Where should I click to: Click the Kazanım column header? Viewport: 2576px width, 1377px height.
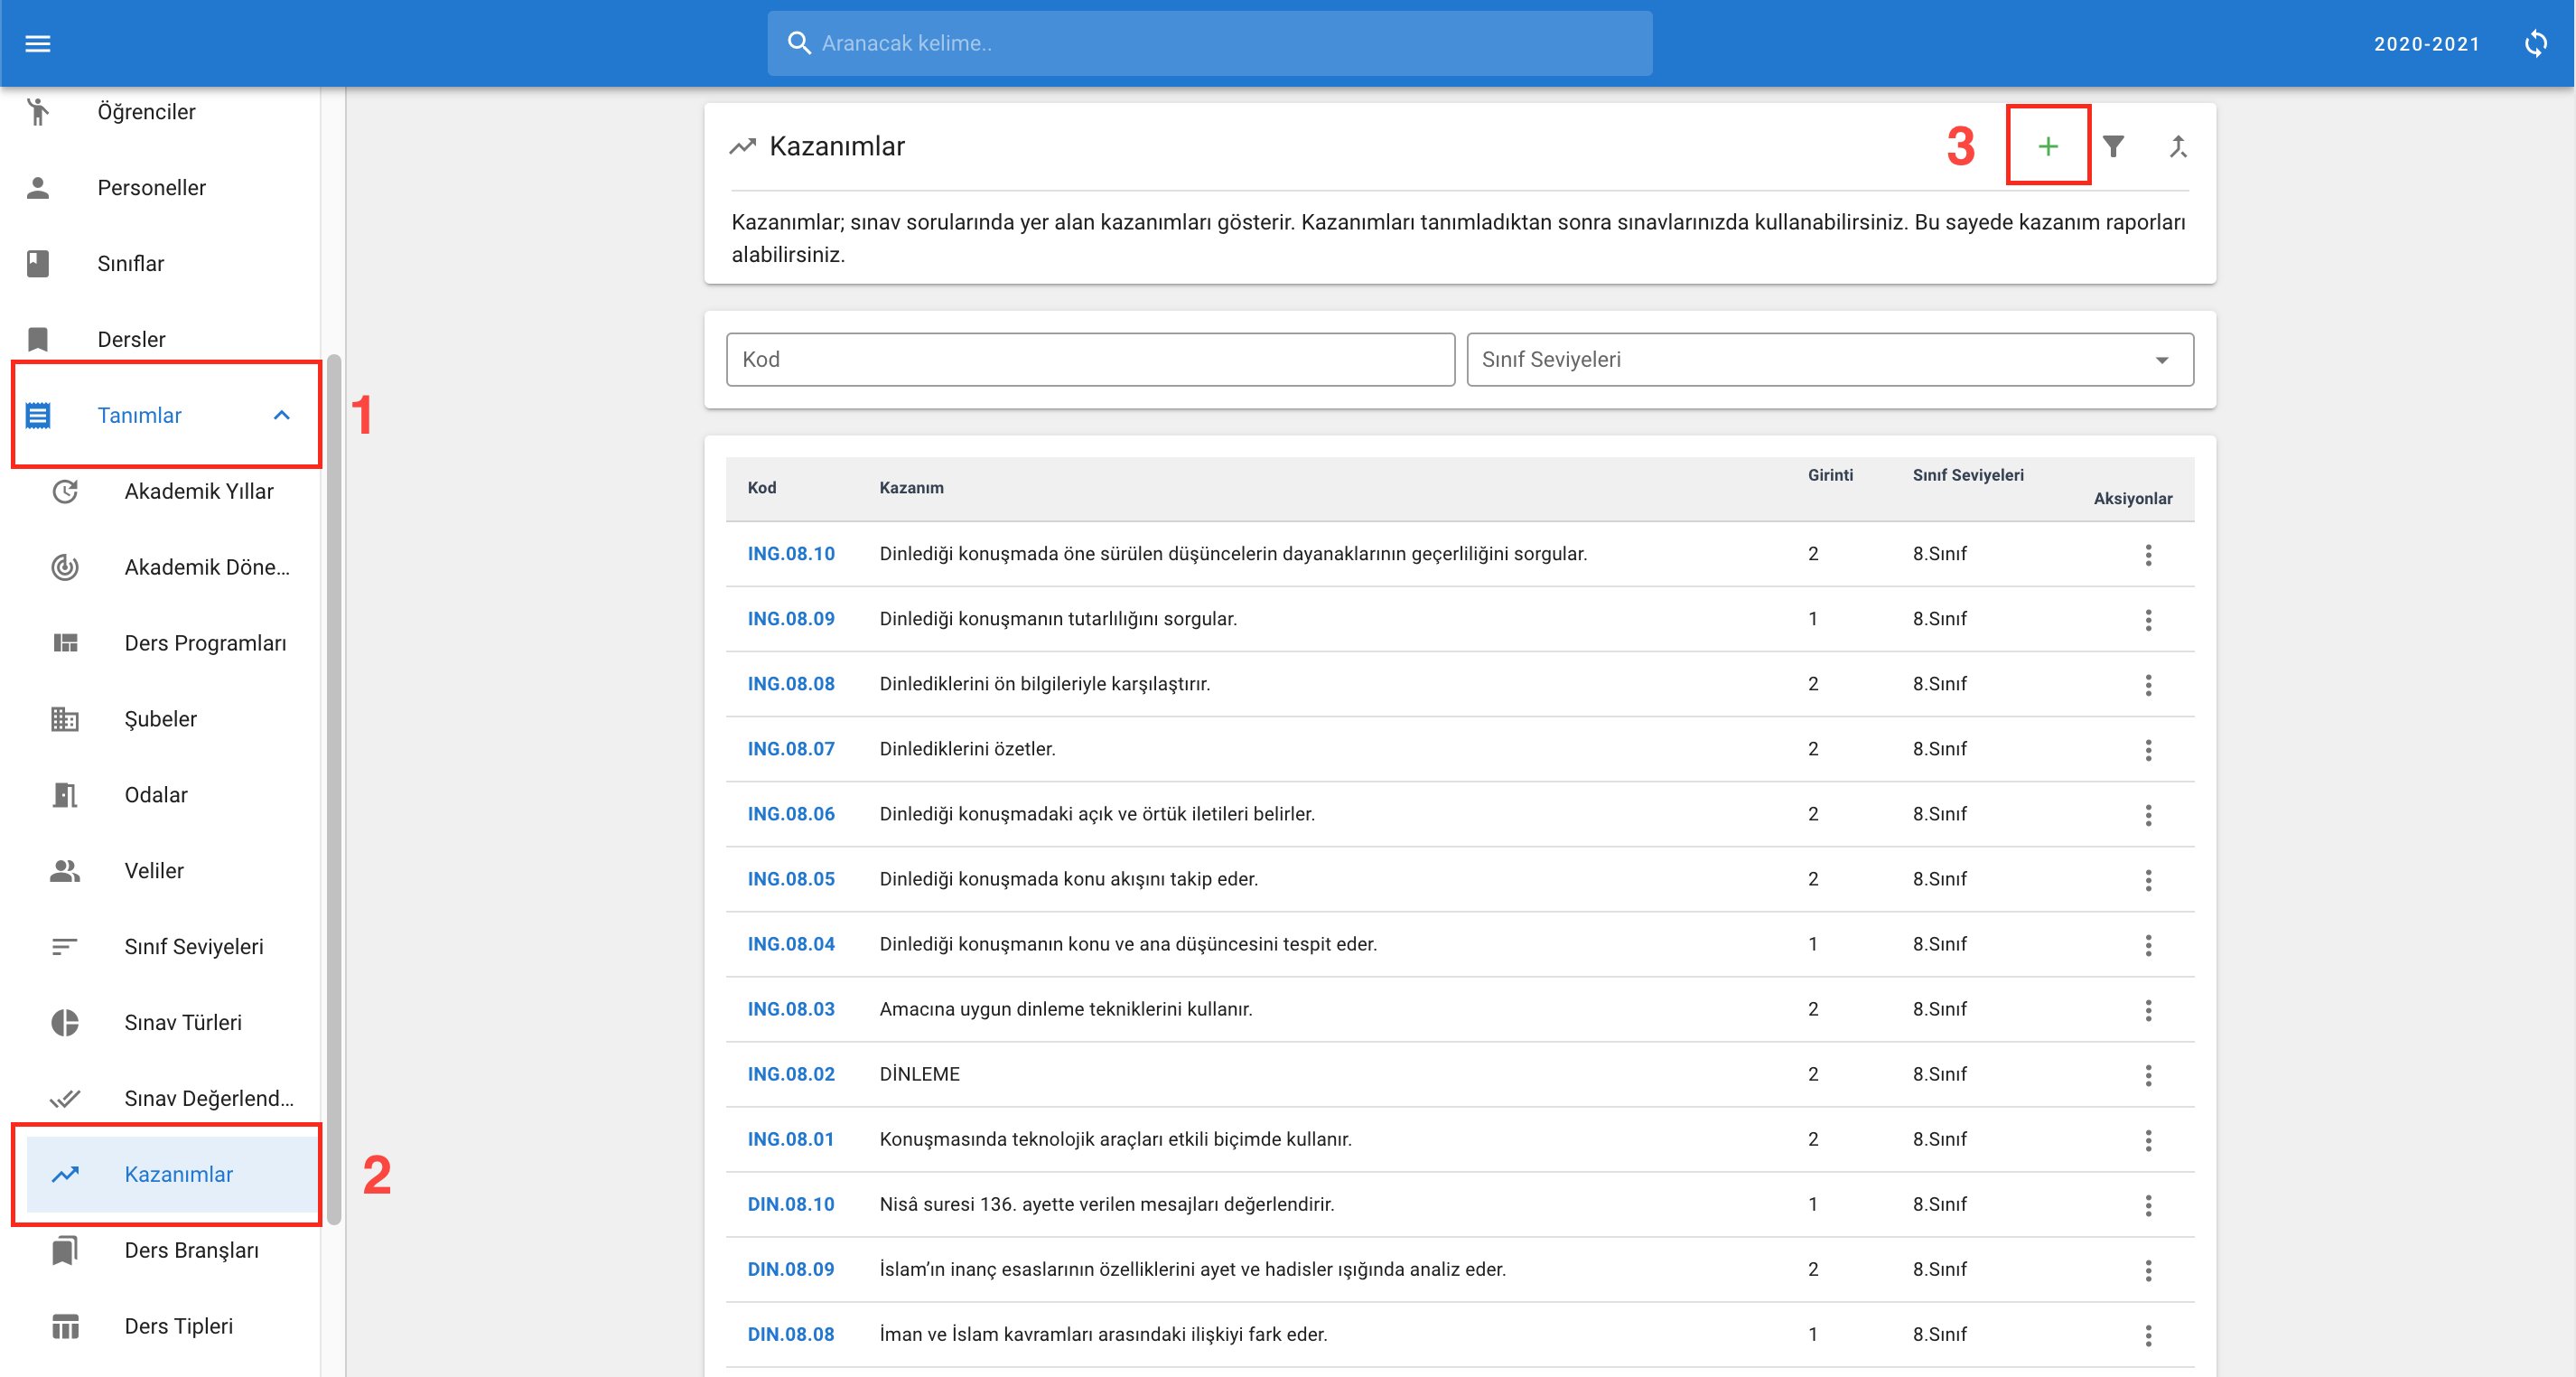pyautogui.click(x=911, y=488)
